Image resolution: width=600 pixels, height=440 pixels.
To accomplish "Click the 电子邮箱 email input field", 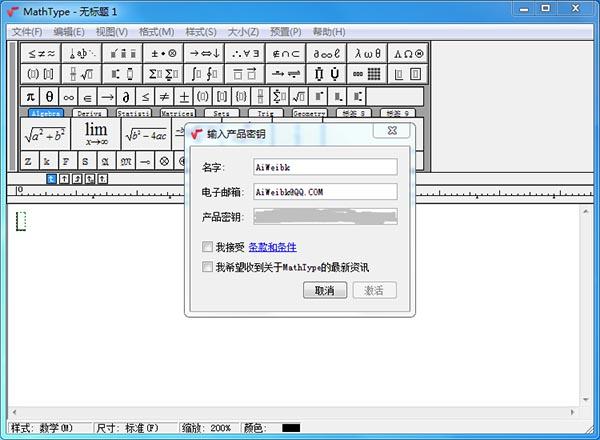I will [325, 192].
